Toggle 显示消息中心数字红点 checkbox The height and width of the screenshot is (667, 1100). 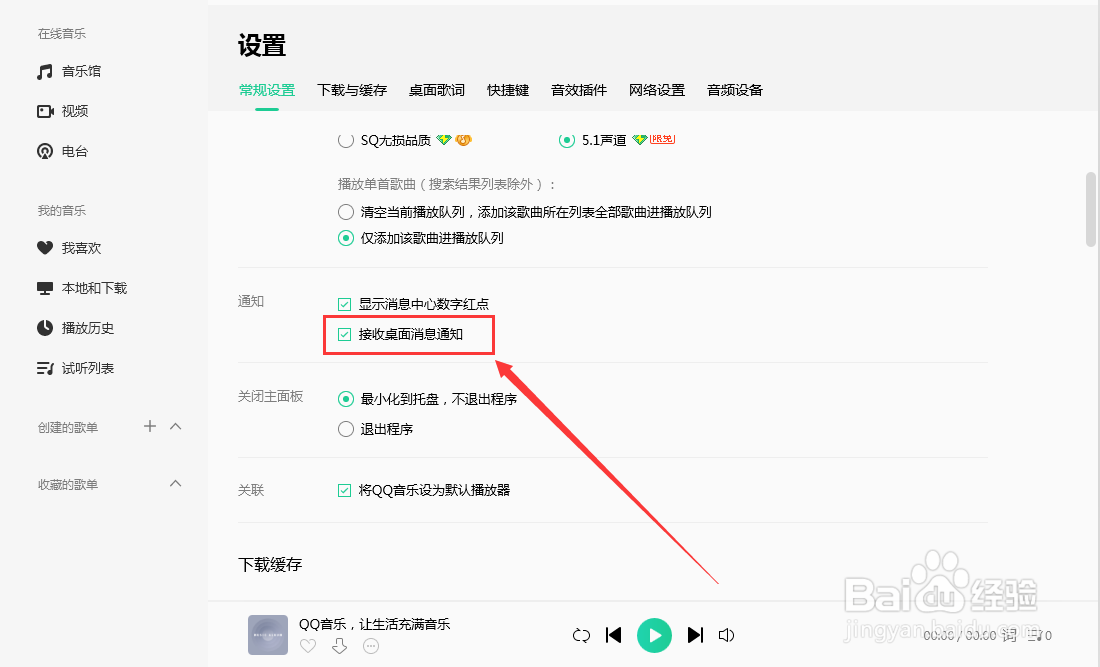[345, 303]
